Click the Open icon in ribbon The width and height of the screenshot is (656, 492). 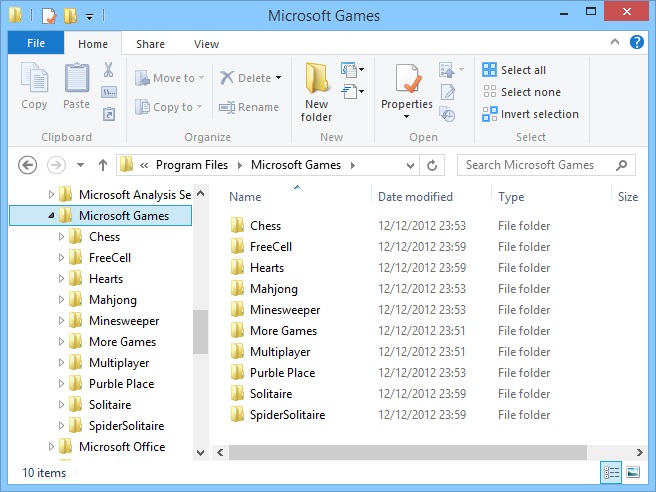447,70
